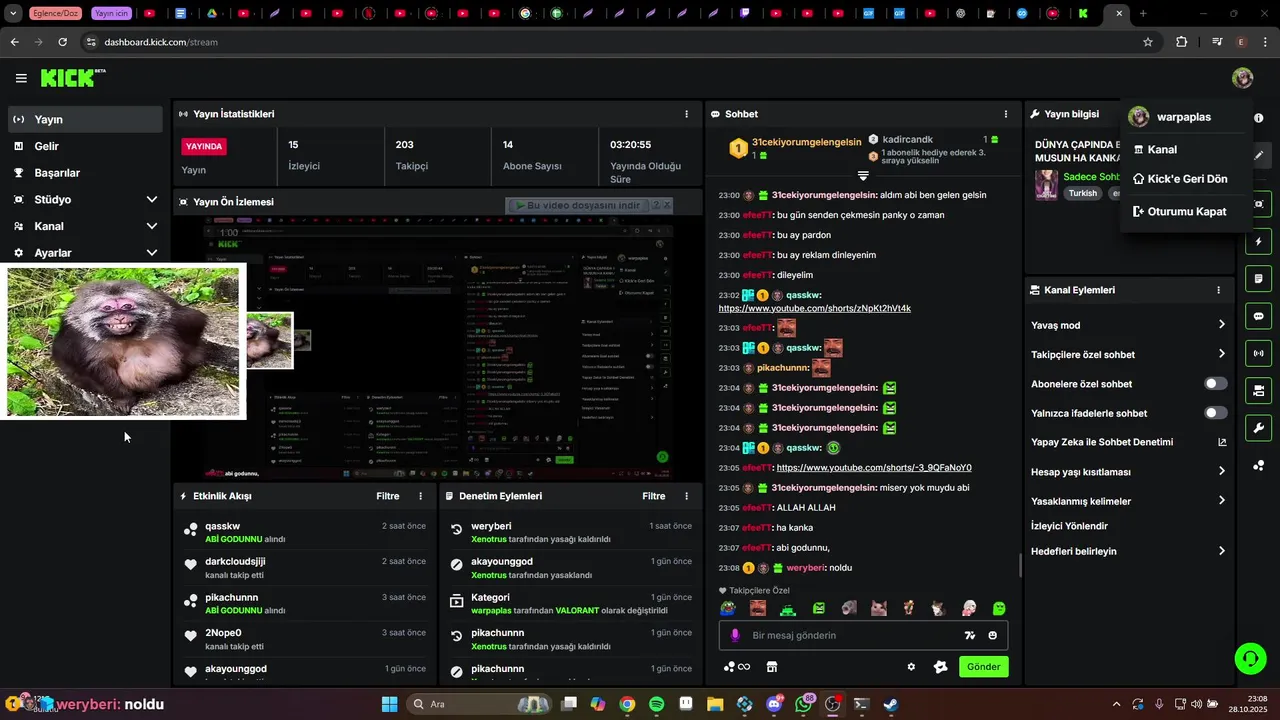Open Spotify from the Windows taskbar
Screen dimensions: 1280x720
pyautogui.click(x=657, y=704)
